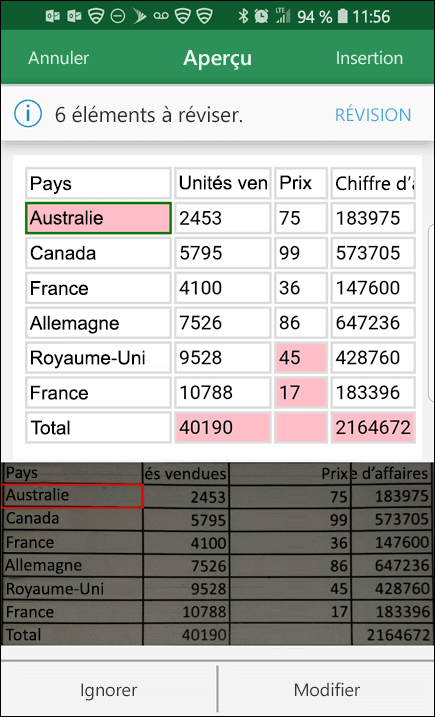This screenshot has height=717, width=435.
Task: Select cell 7526 in preview table
Action: [223, 323]
